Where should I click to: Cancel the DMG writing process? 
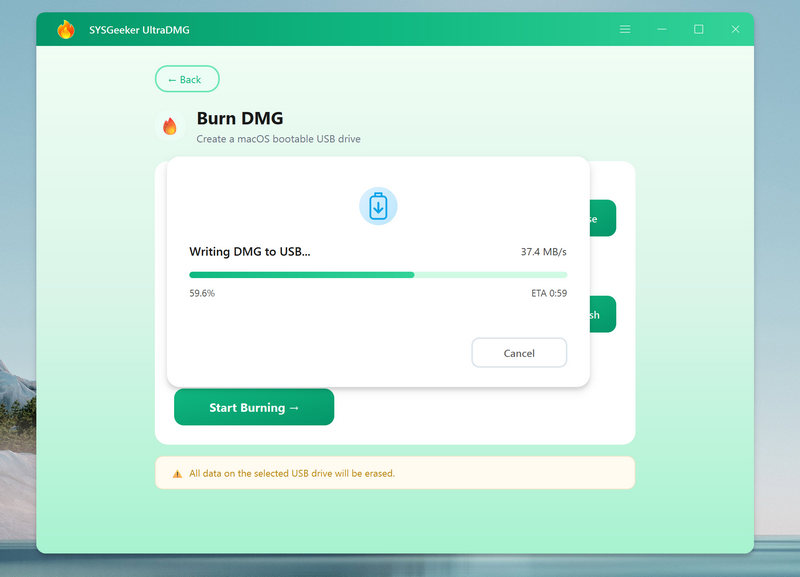click(x=519, y=353)
